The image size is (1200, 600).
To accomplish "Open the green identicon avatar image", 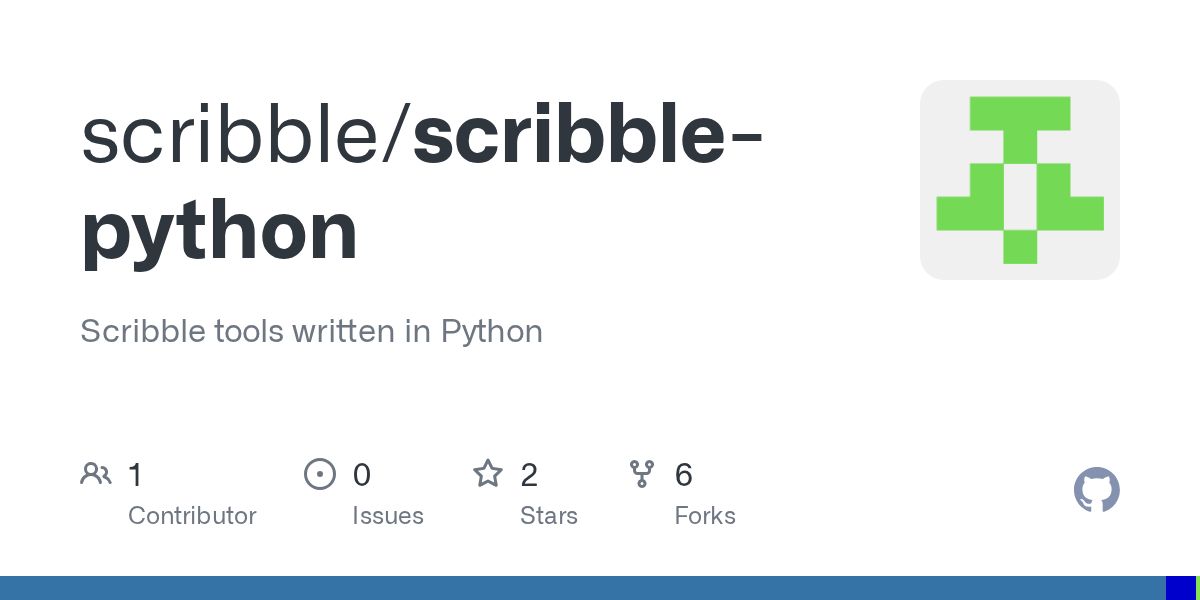I will pos(1019,180).
